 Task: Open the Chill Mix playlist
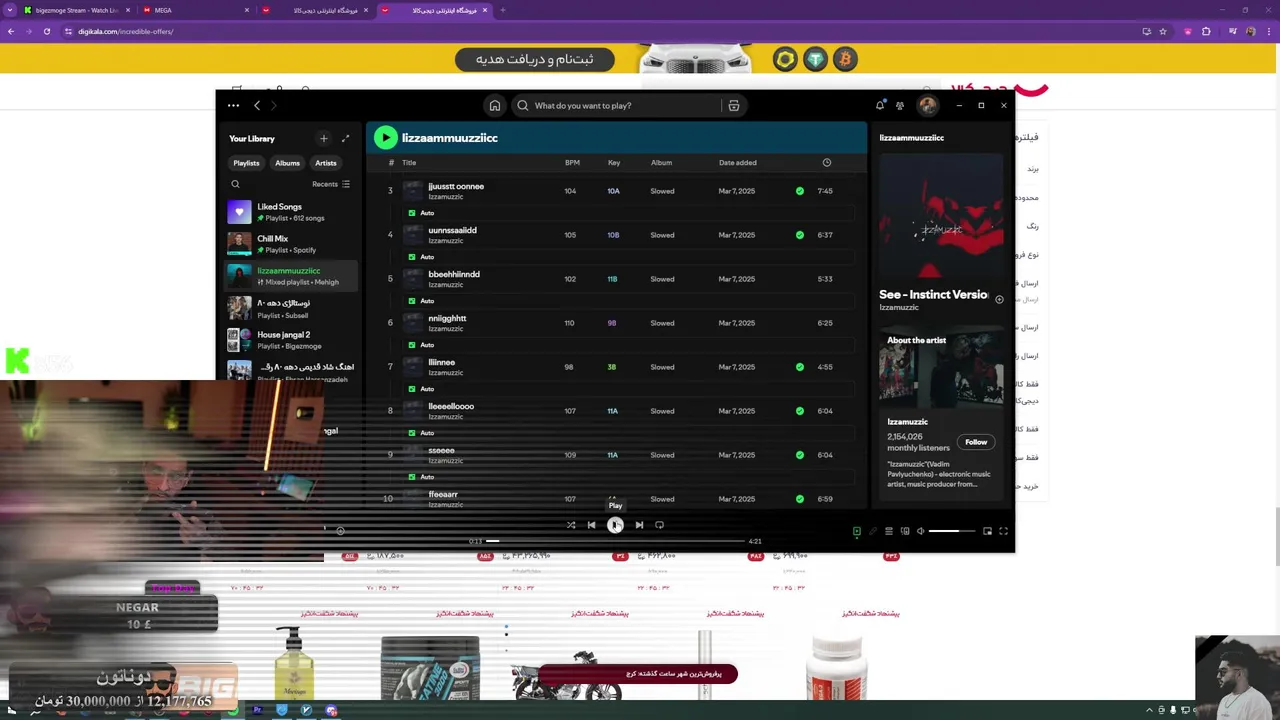[291, 244]
